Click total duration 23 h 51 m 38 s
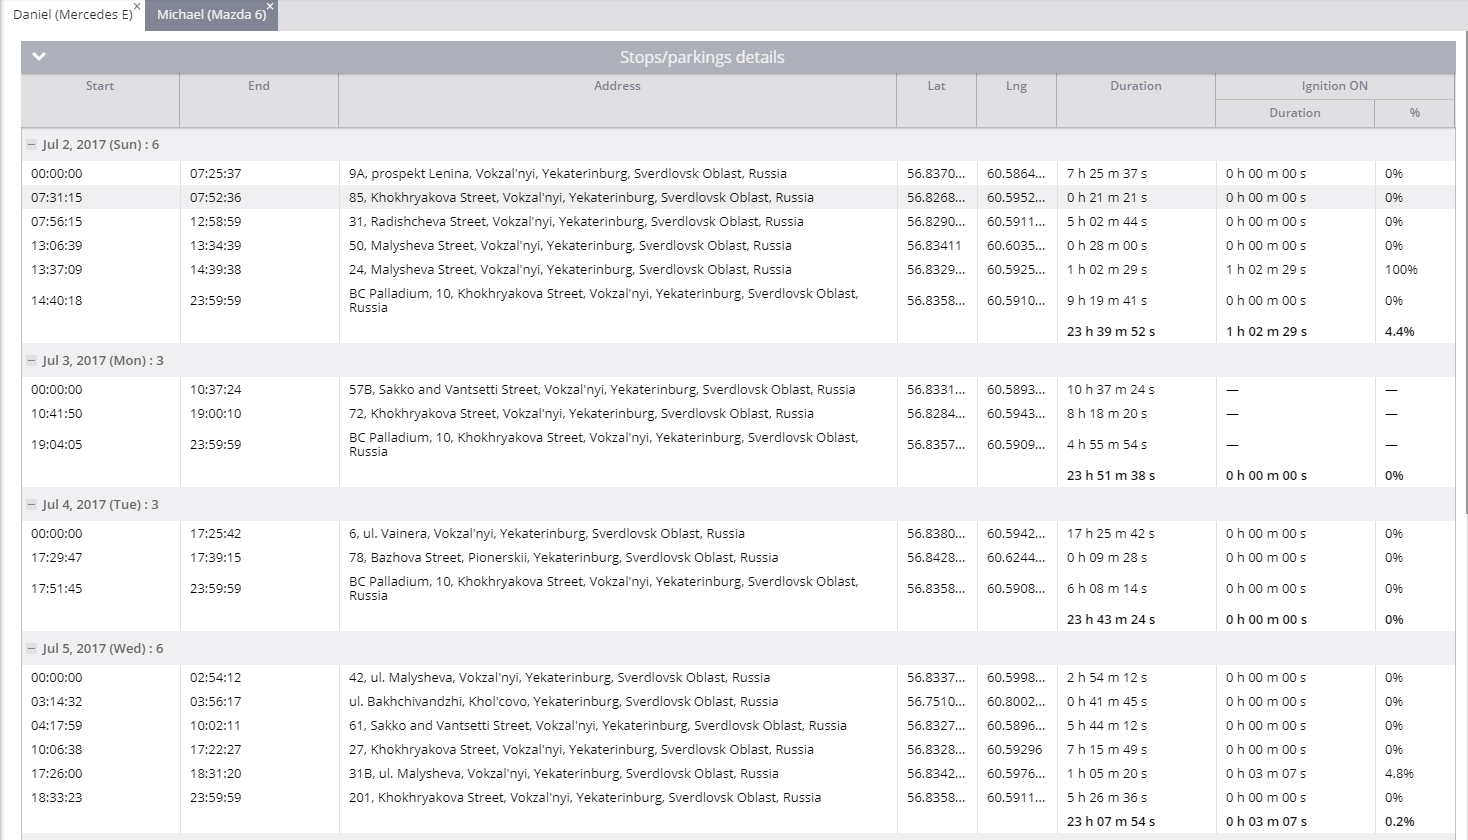This screenshot has height=840, width=1468. (1111, 476)
